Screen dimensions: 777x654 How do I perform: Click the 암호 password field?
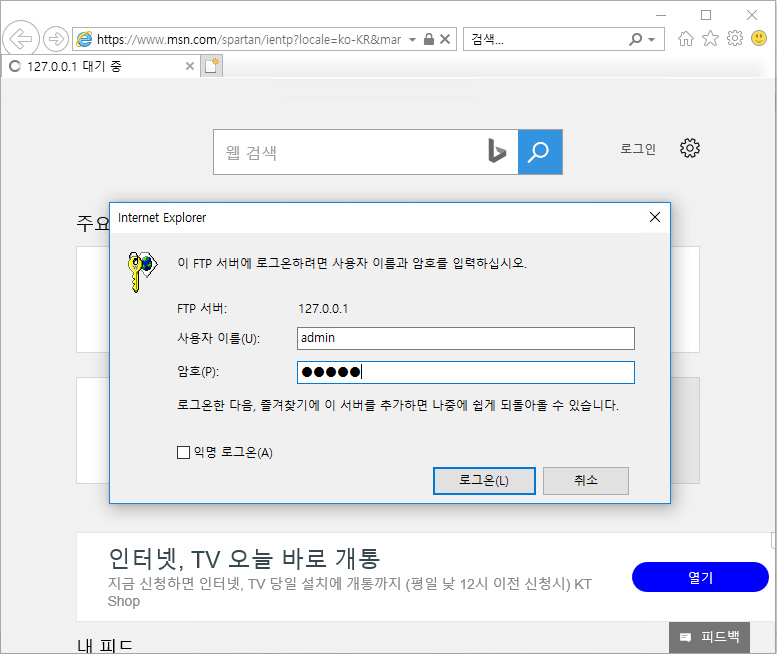(x=465, y=372)
